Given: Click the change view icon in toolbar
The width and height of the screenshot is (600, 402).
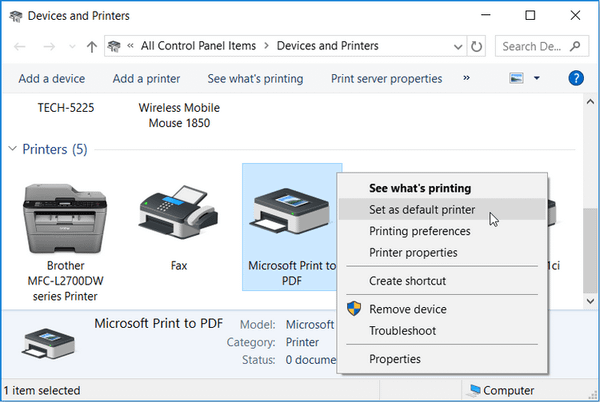Looking at the screenshot, I should tap(516, 78).
